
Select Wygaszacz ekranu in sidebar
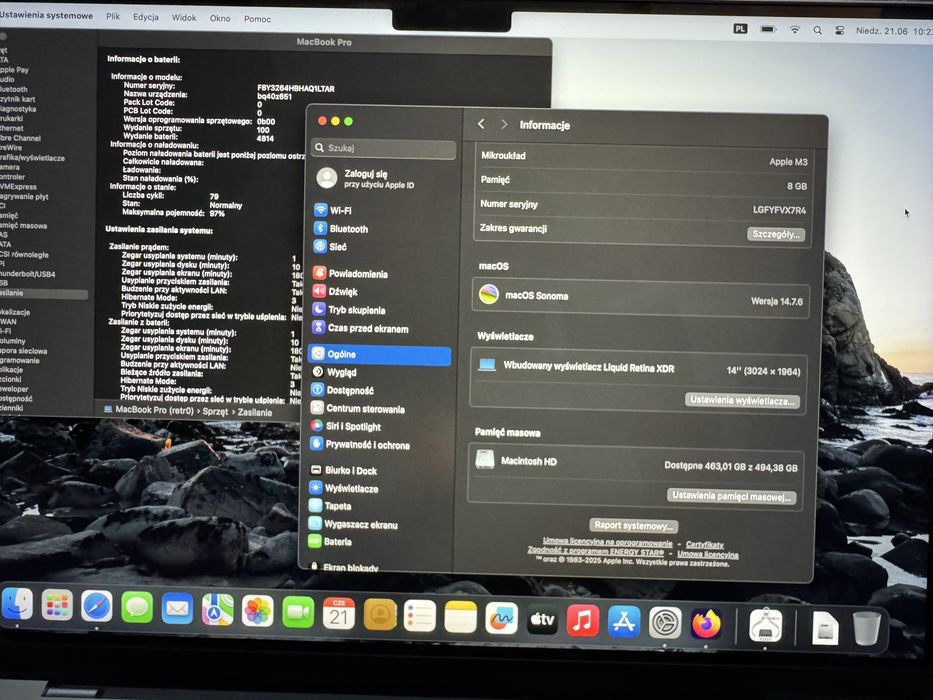click(x=378, y=524)
